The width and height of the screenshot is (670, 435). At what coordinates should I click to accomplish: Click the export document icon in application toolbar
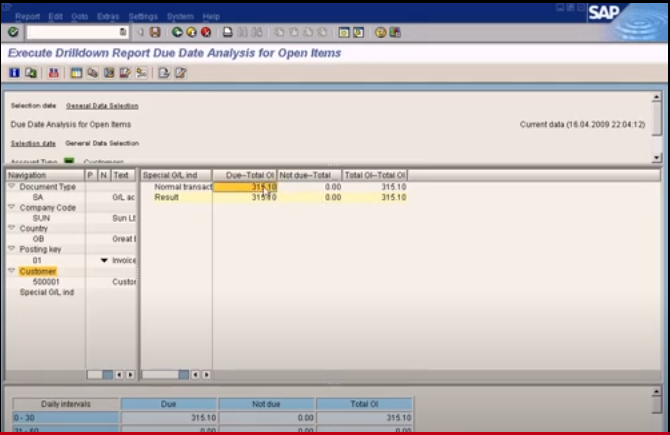164,73
